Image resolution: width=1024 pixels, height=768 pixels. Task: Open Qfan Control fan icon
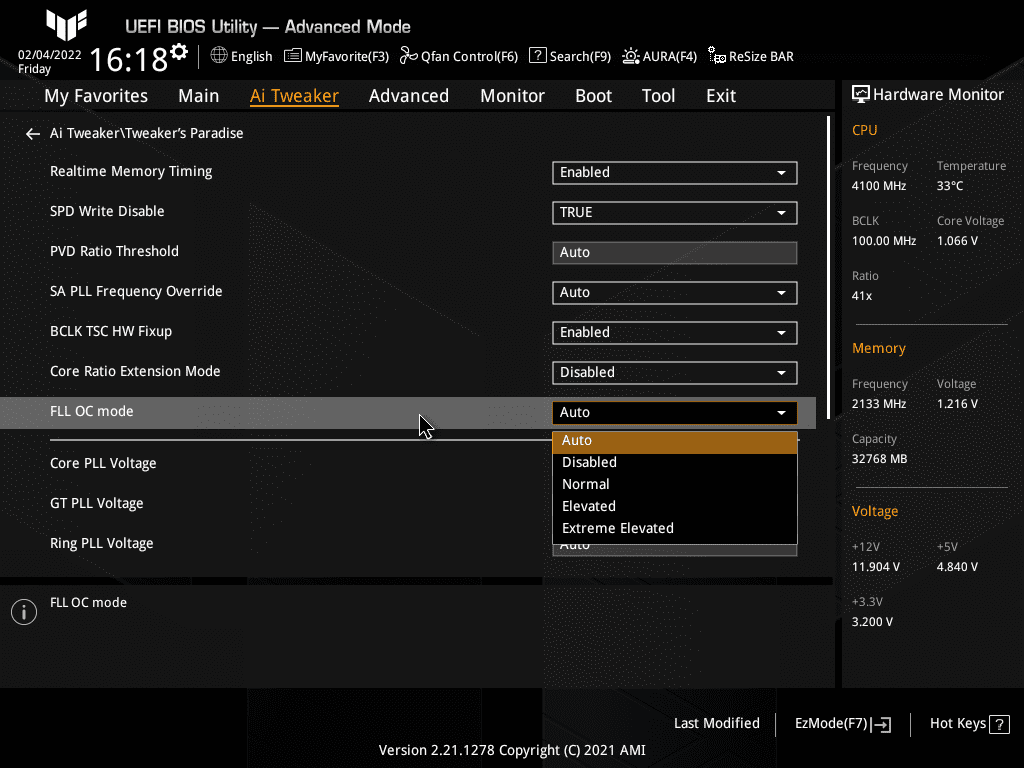(409, 56)
